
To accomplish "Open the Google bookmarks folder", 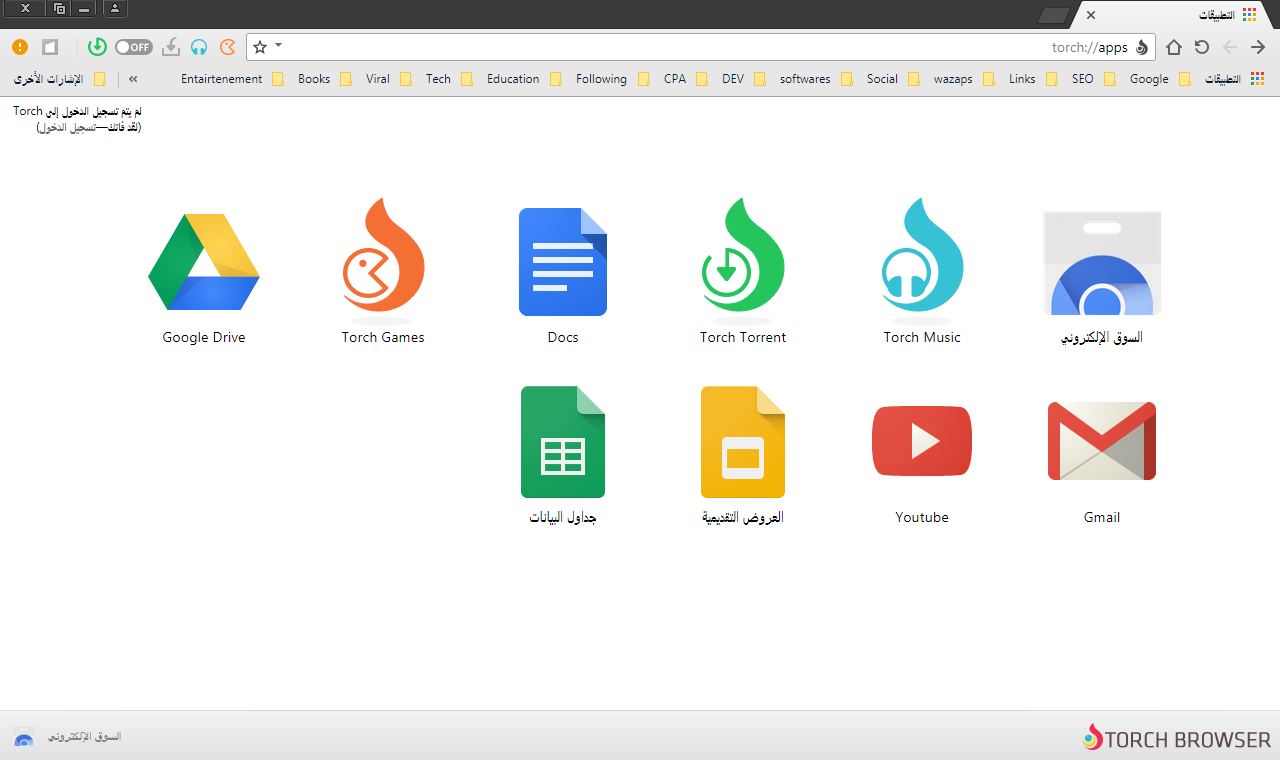I will click(1160, 79).
